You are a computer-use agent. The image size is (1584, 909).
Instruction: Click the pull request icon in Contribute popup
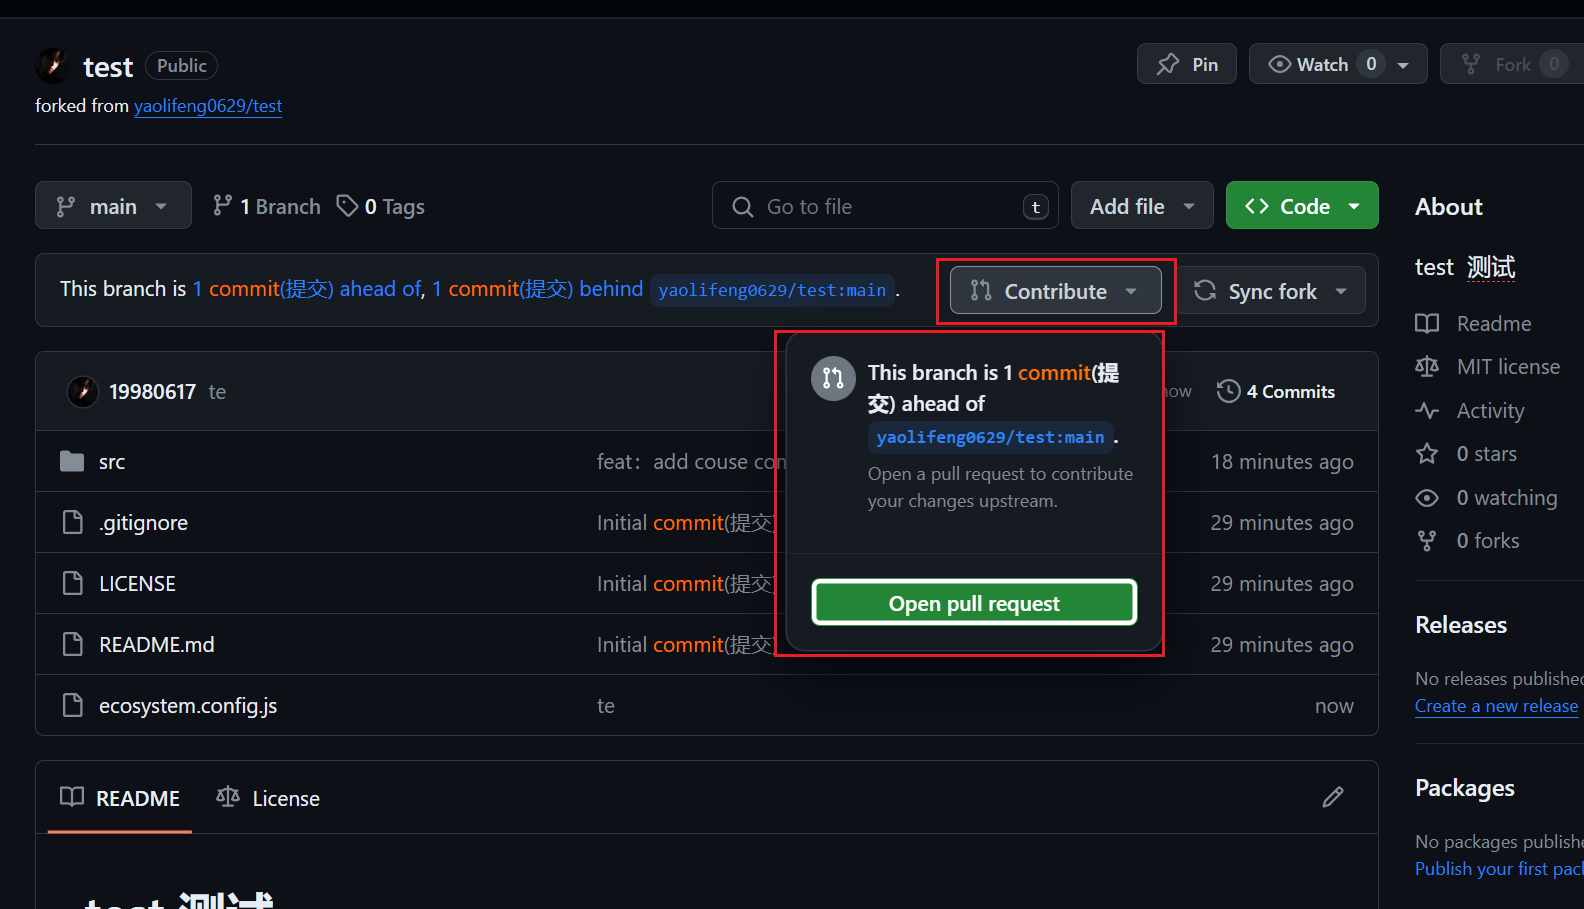coord(833,378)
